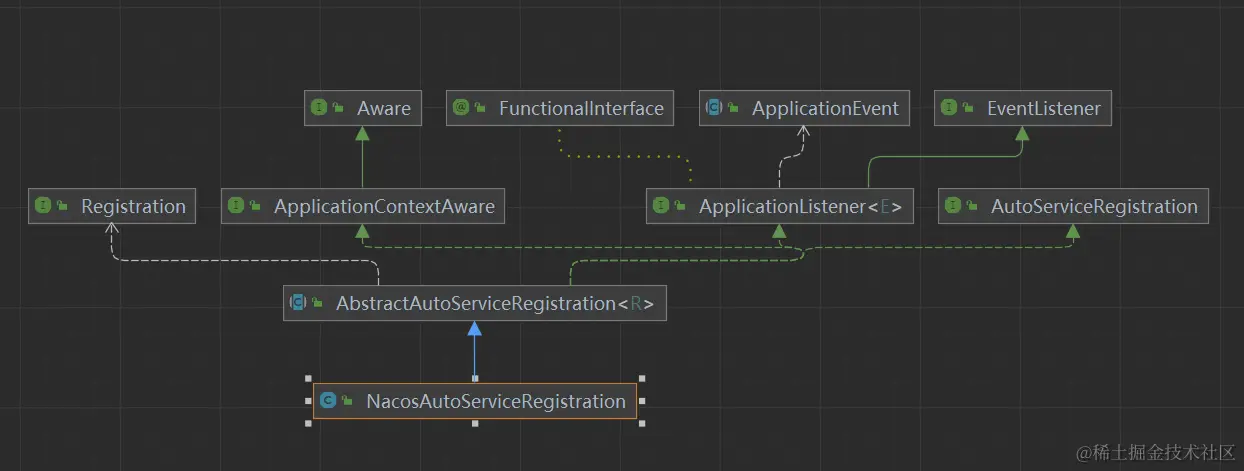This screenshot has width=1244, height=471.
Task: Click the public lock icon on AutoServiceRegistration
Action: [x=974, y=206]
